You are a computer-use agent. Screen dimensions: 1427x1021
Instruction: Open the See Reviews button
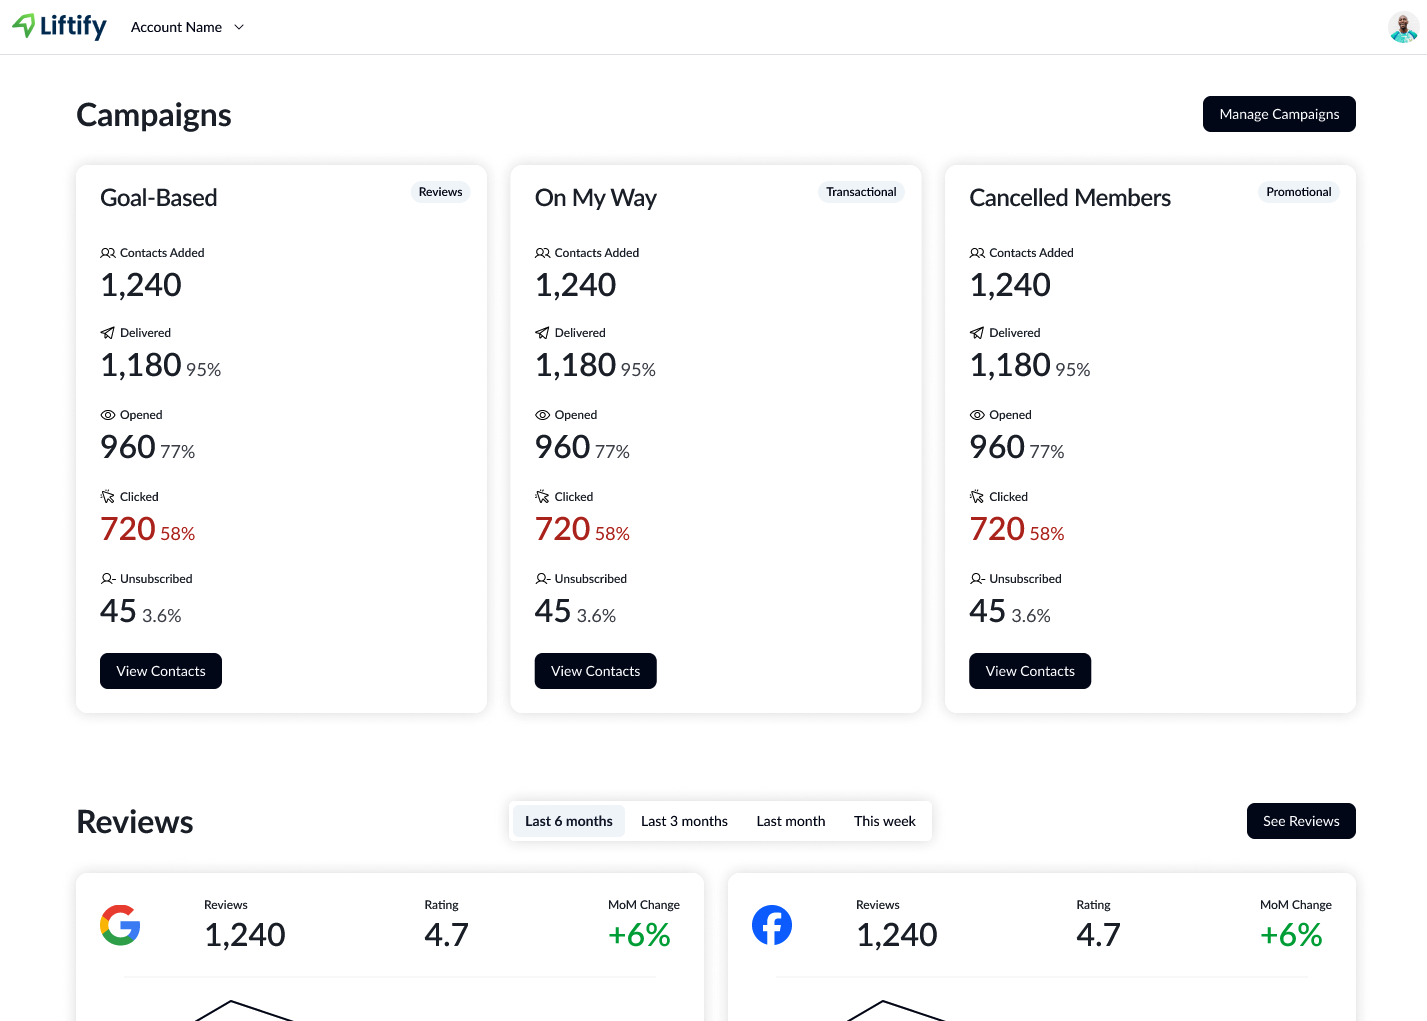(x=1300, y=821)
